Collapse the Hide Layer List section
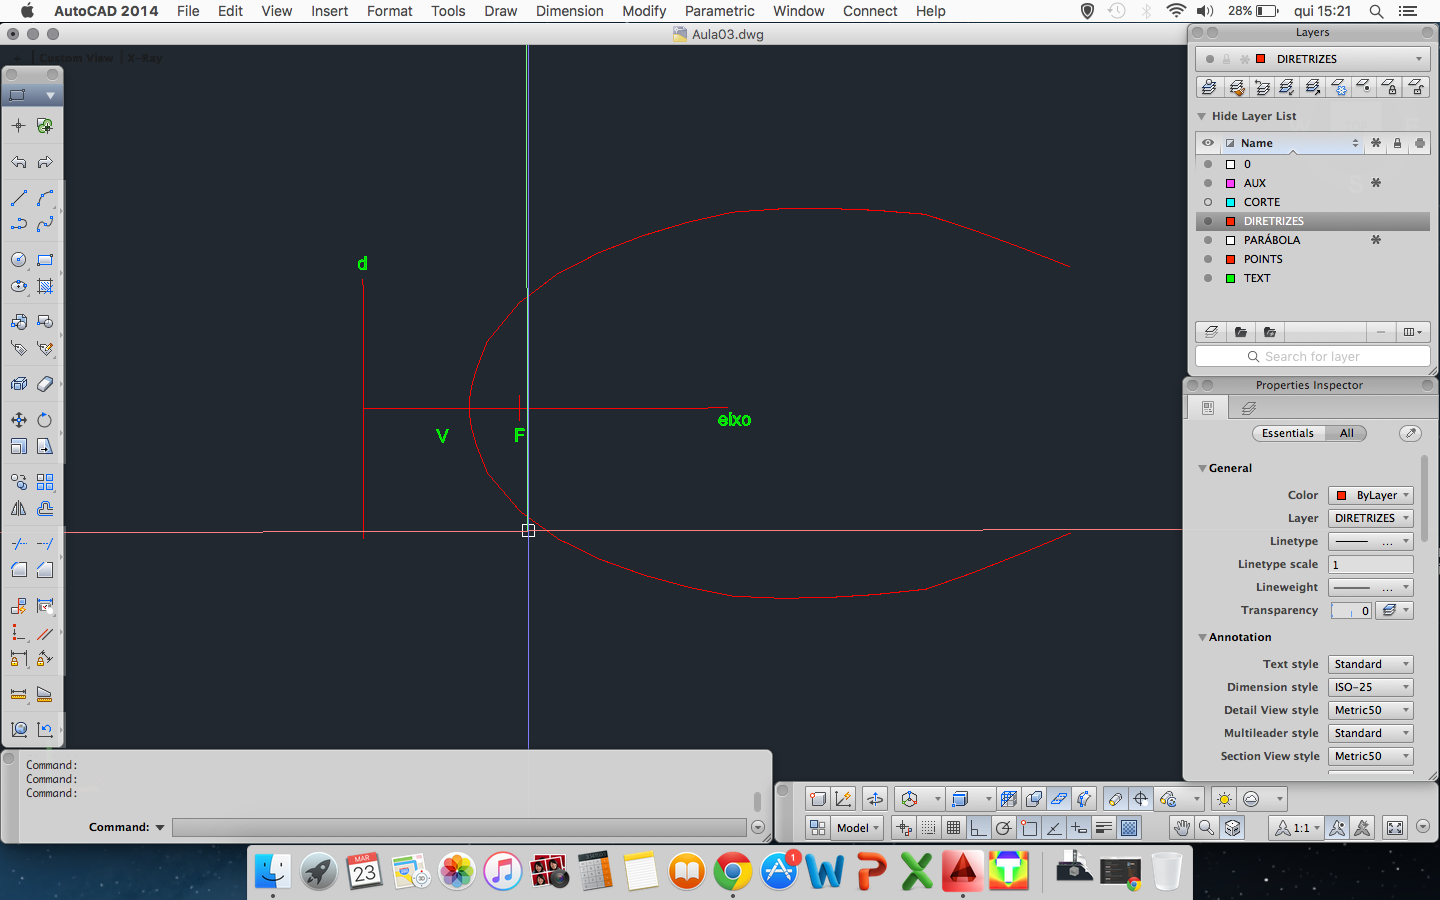This screenshot has height=900, width=1440. (1202, 116)
